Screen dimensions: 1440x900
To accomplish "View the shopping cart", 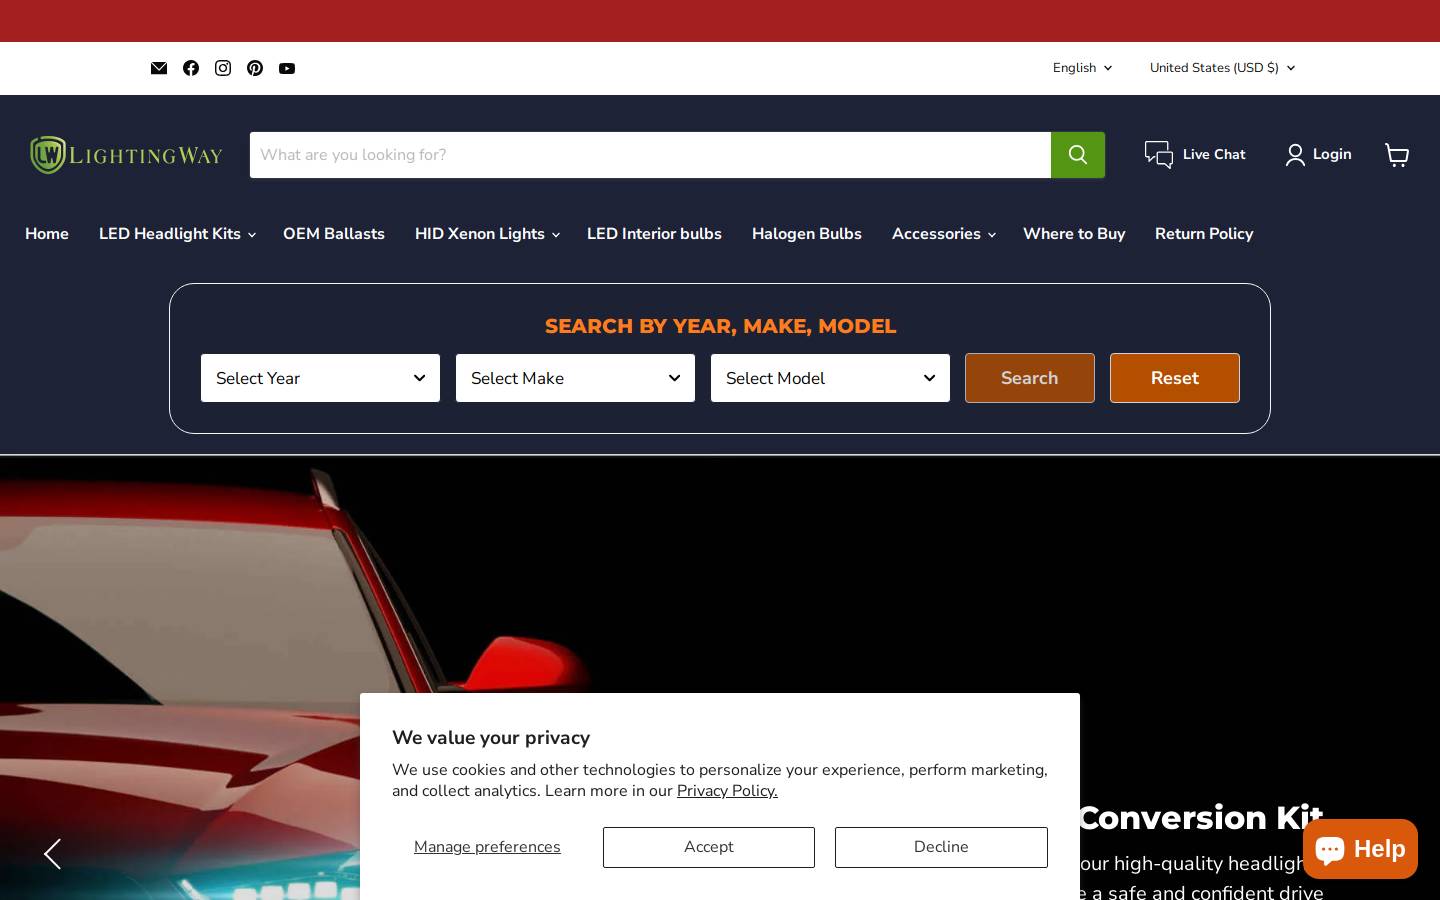I will click(x=1397, y=155).
